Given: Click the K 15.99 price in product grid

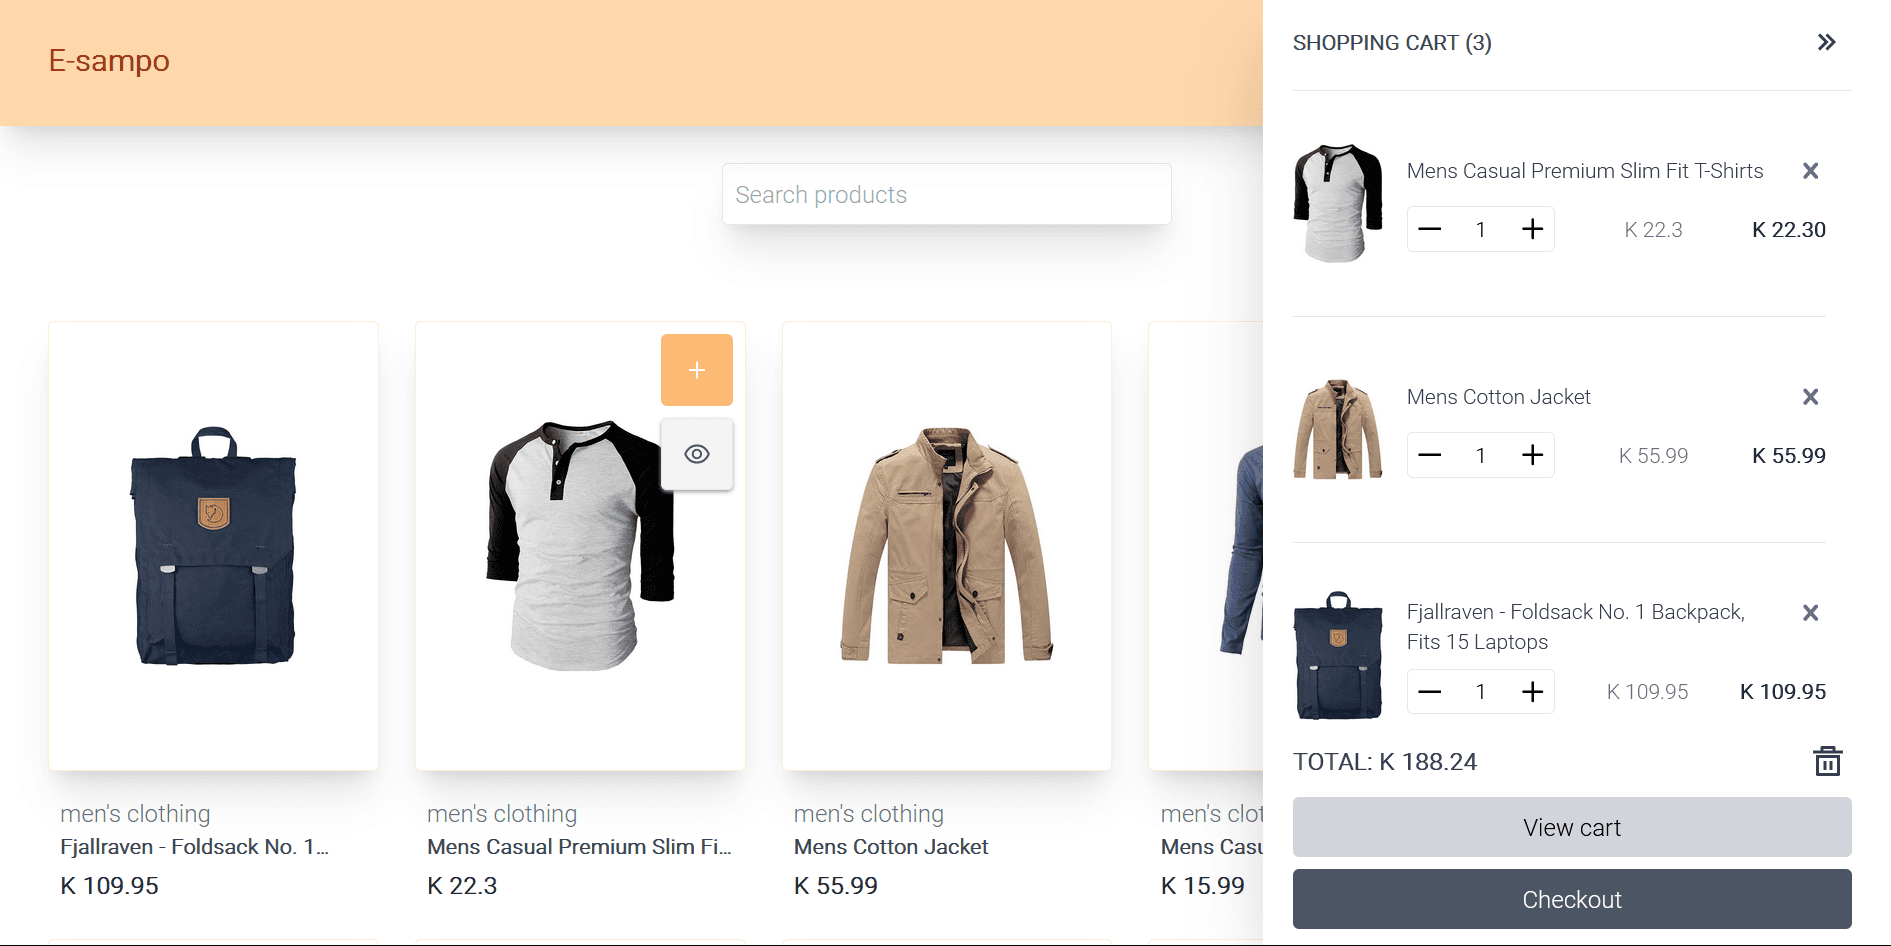Looking at the screenshot, I should (1203, 886).
